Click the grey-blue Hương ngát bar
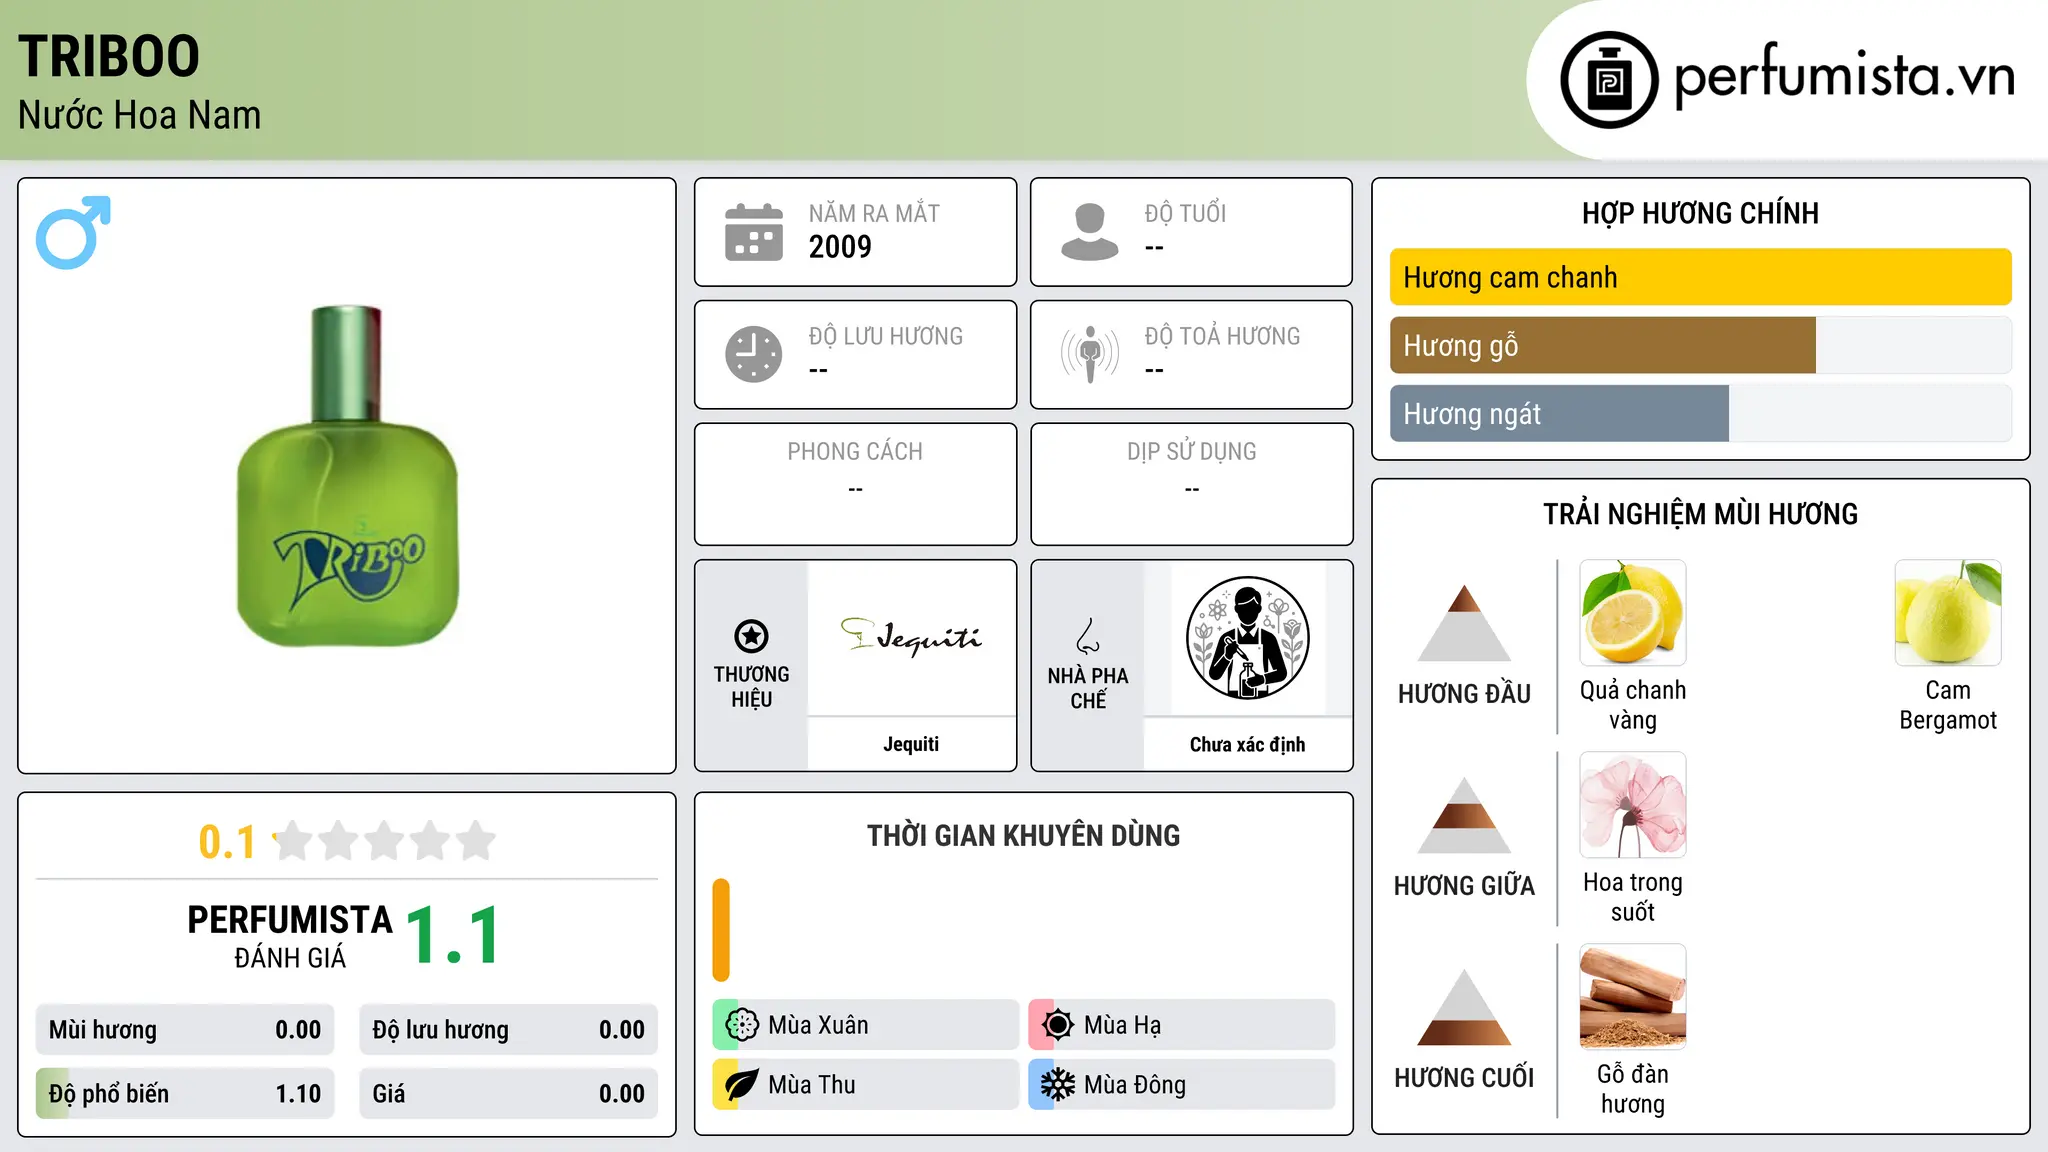 [1559, 414]
